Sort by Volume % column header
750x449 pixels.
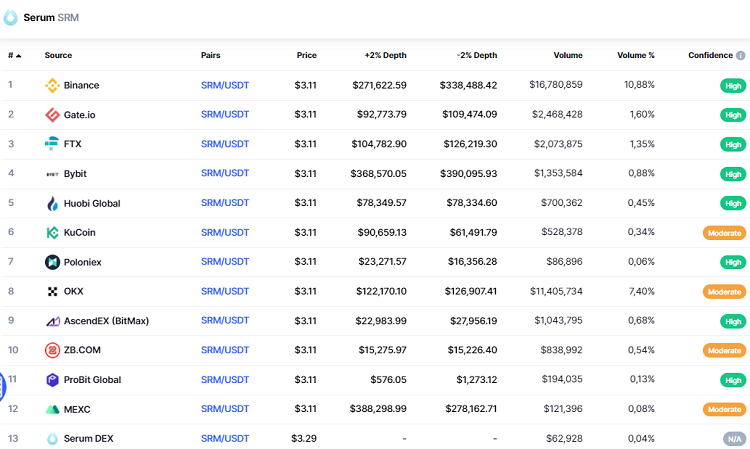(x=635, y=55)
